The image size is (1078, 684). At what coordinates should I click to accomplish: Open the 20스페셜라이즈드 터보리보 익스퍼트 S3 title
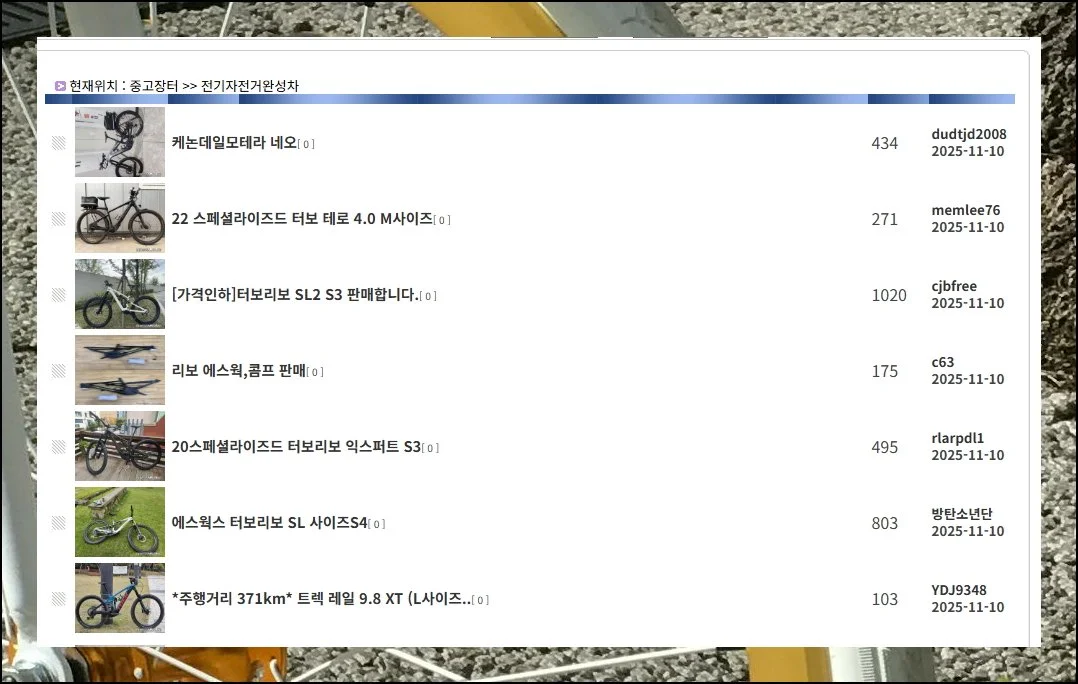click(296, 447)
